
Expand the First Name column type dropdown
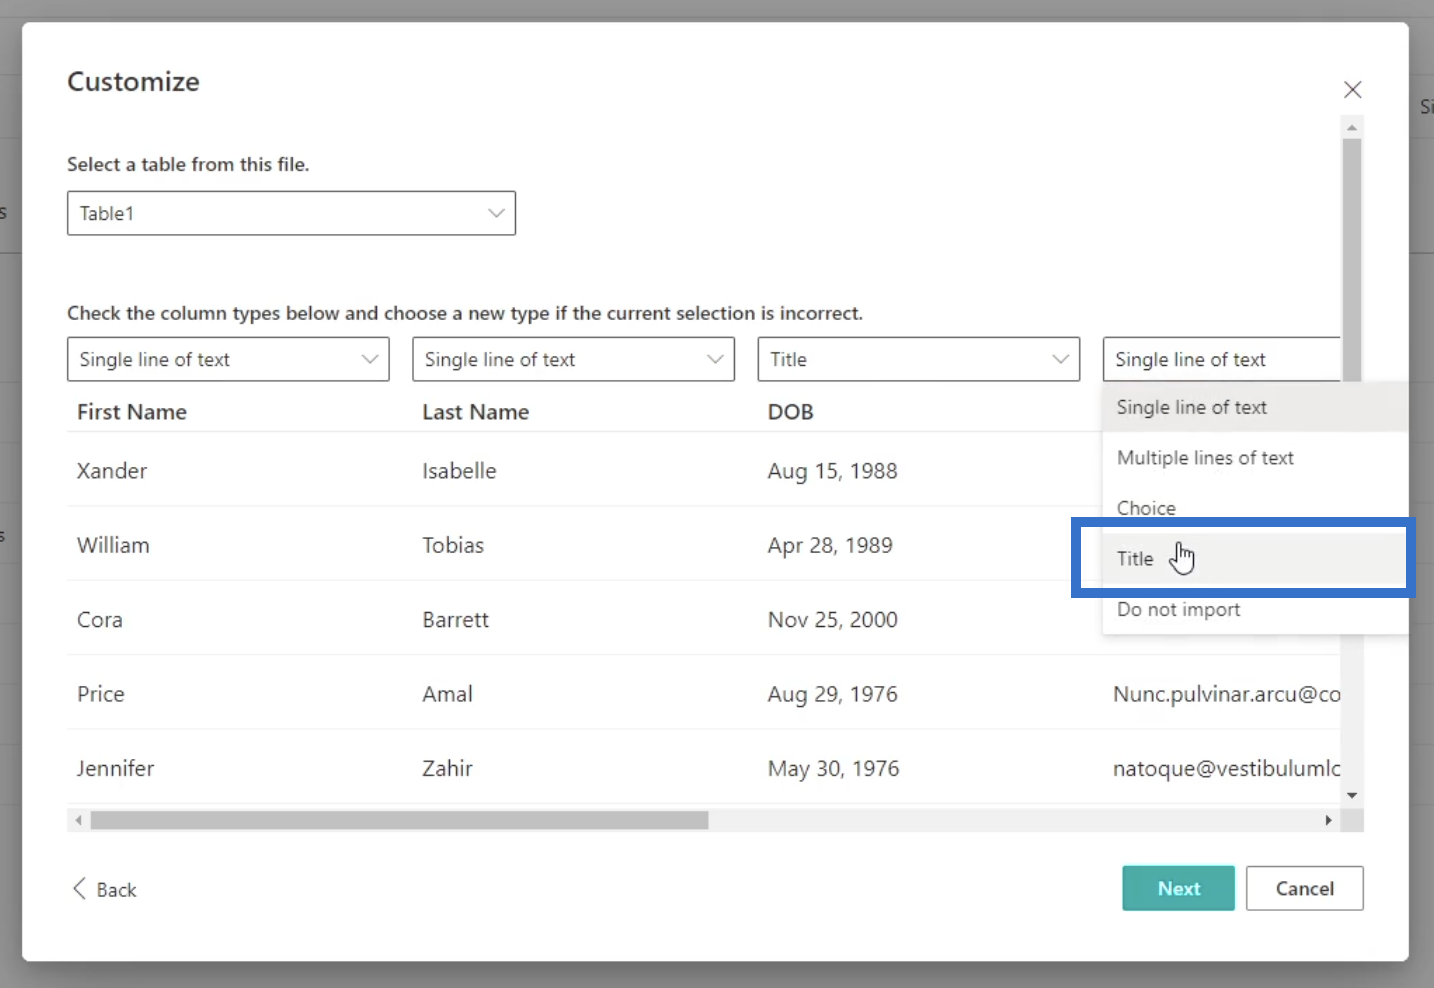[x=228, y=359]
